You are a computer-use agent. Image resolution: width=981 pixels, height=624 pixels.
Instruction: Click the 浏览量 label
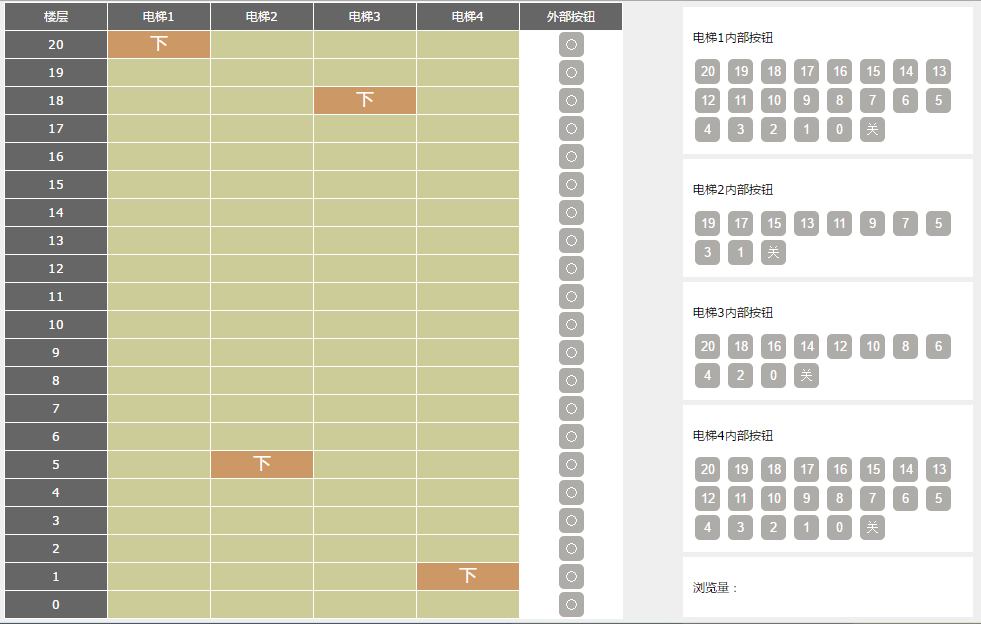716,588
